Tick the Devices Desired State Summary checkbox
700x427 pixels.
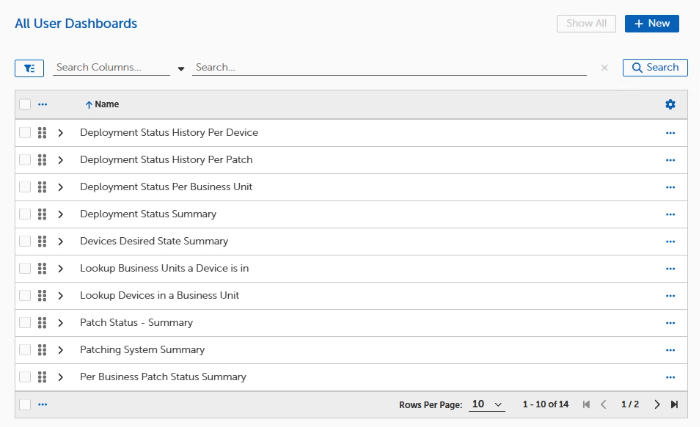(25, 241)
